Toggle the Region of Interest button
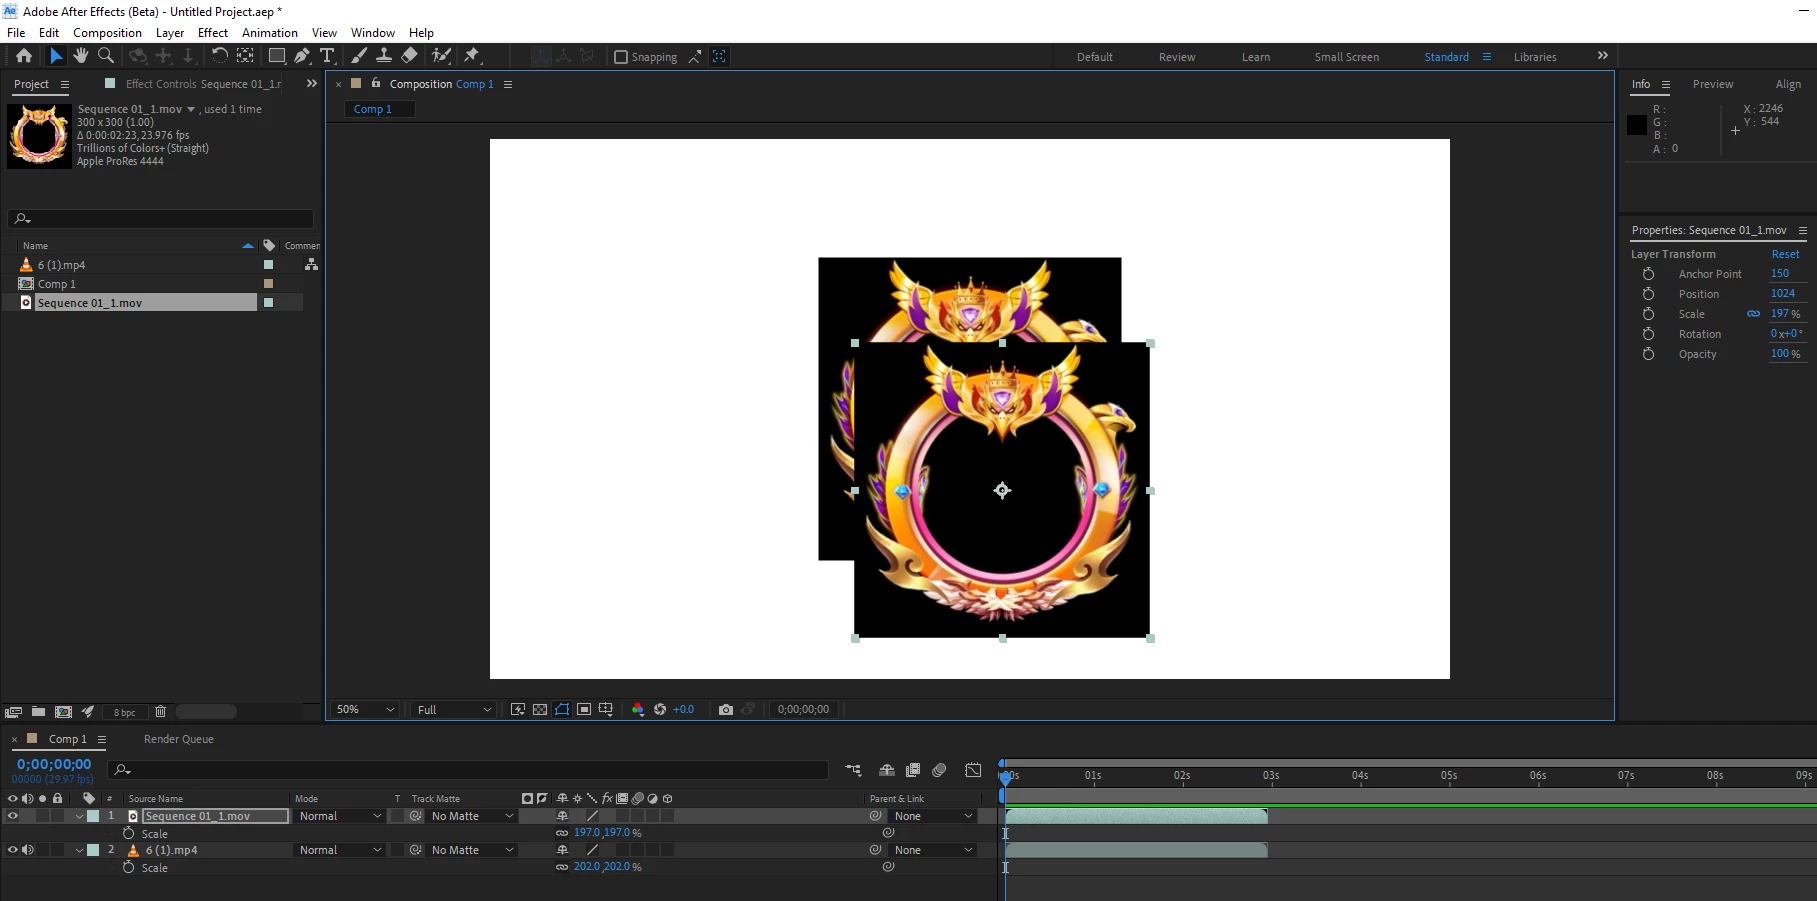 [x=584, y=710]
